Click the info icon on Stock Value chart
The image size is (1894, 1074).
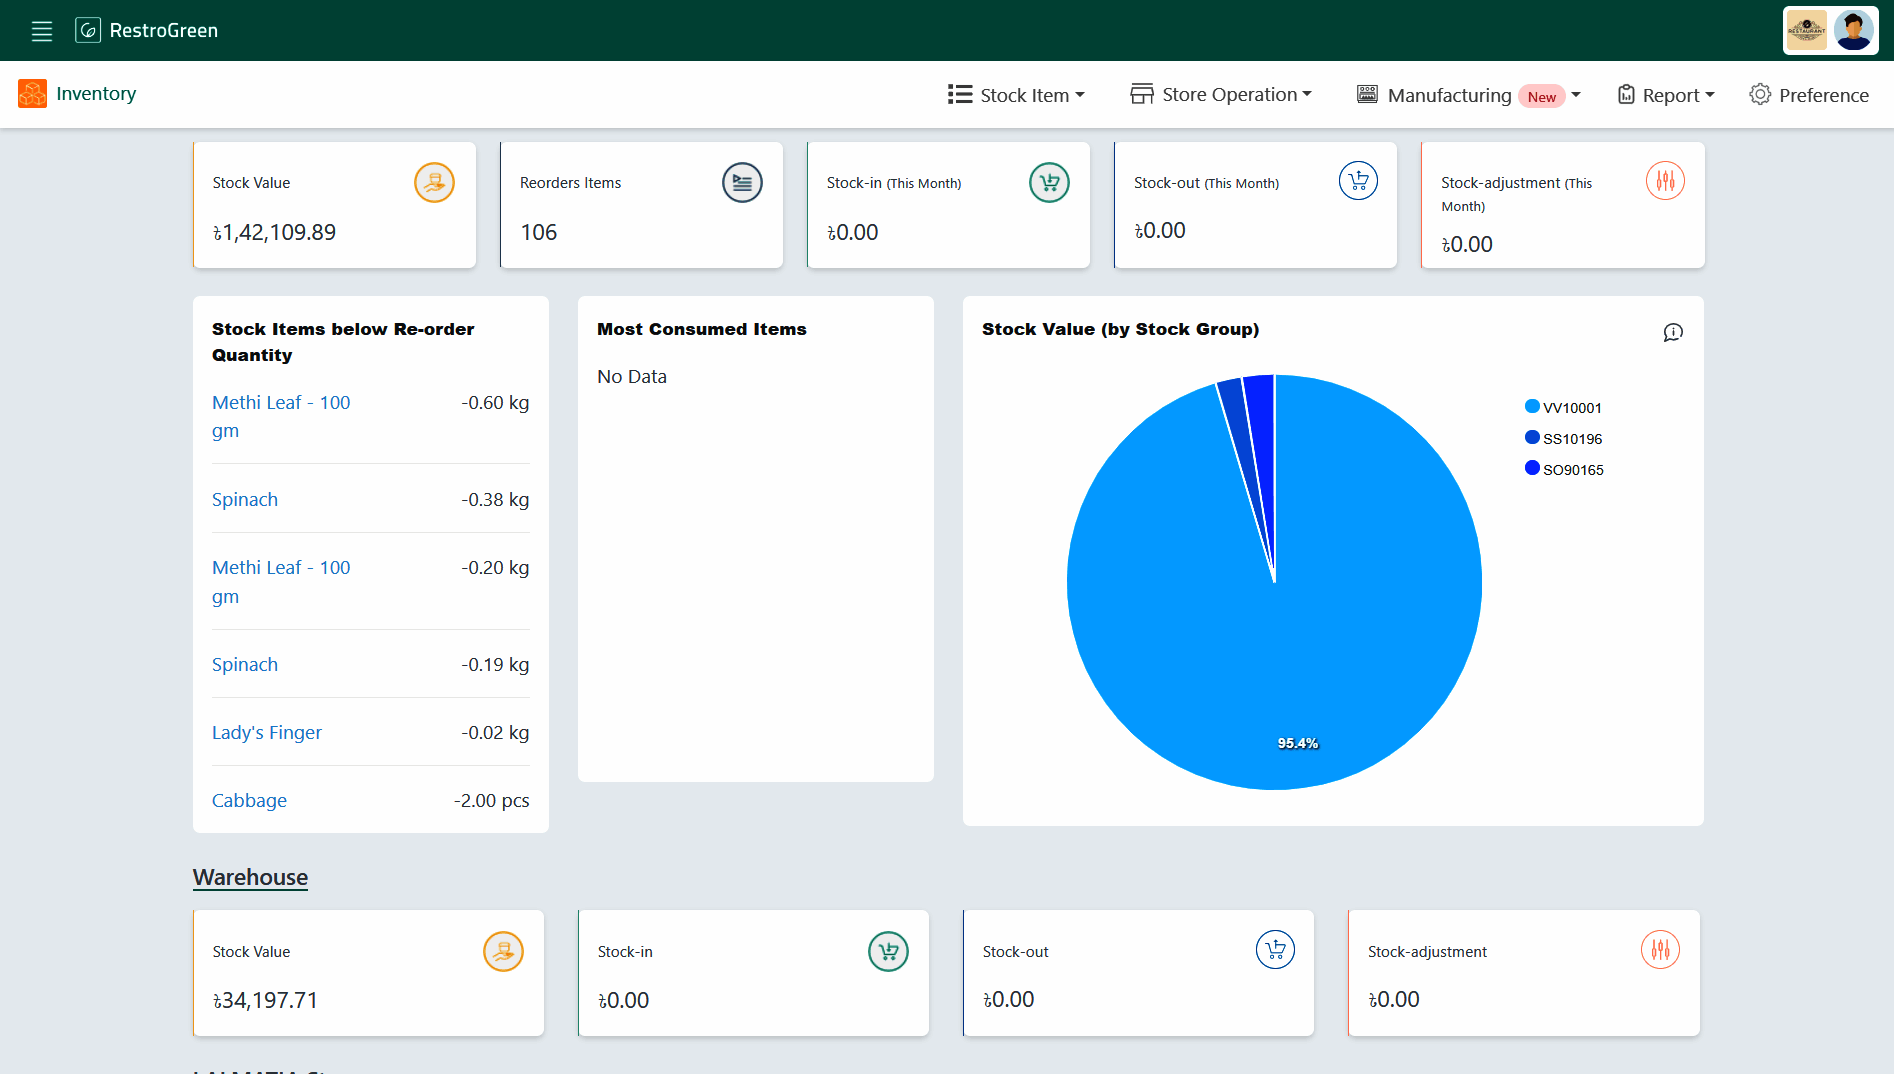click(x=1673, y=332)
